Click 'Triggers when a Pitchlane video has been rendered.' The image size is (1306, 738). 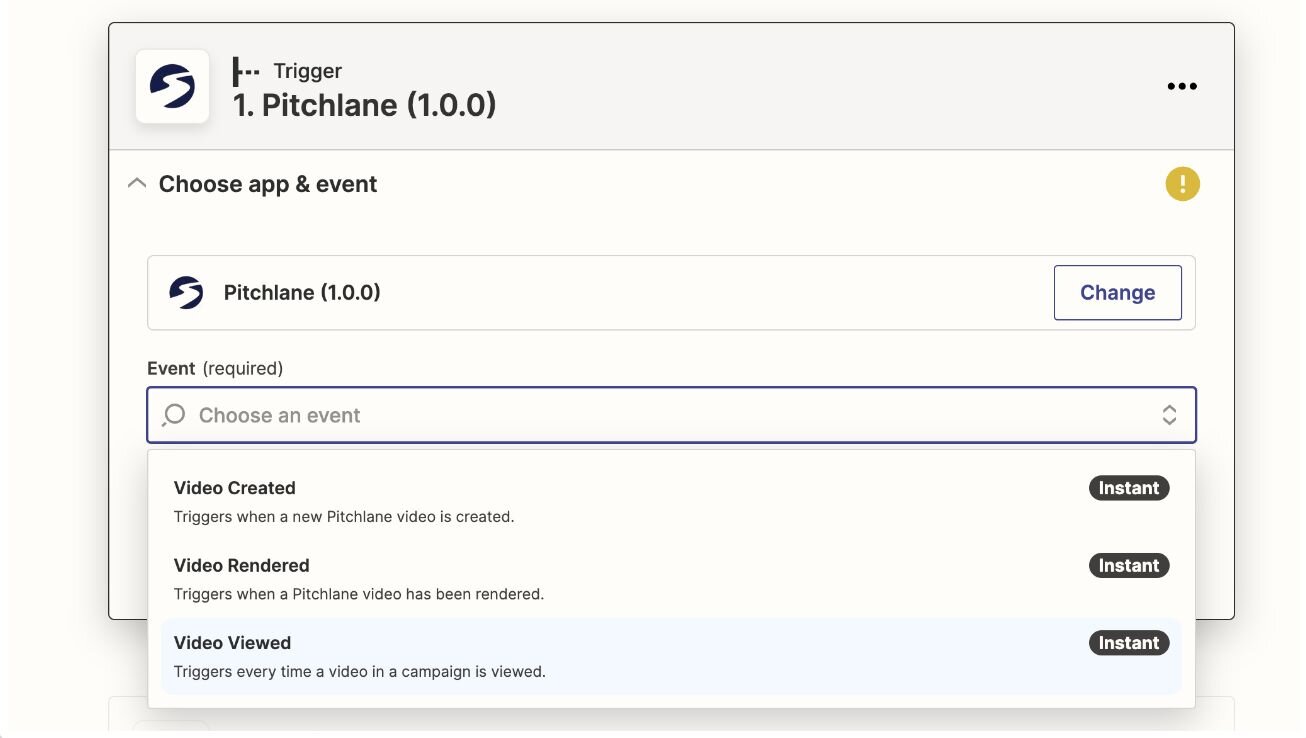359,594
